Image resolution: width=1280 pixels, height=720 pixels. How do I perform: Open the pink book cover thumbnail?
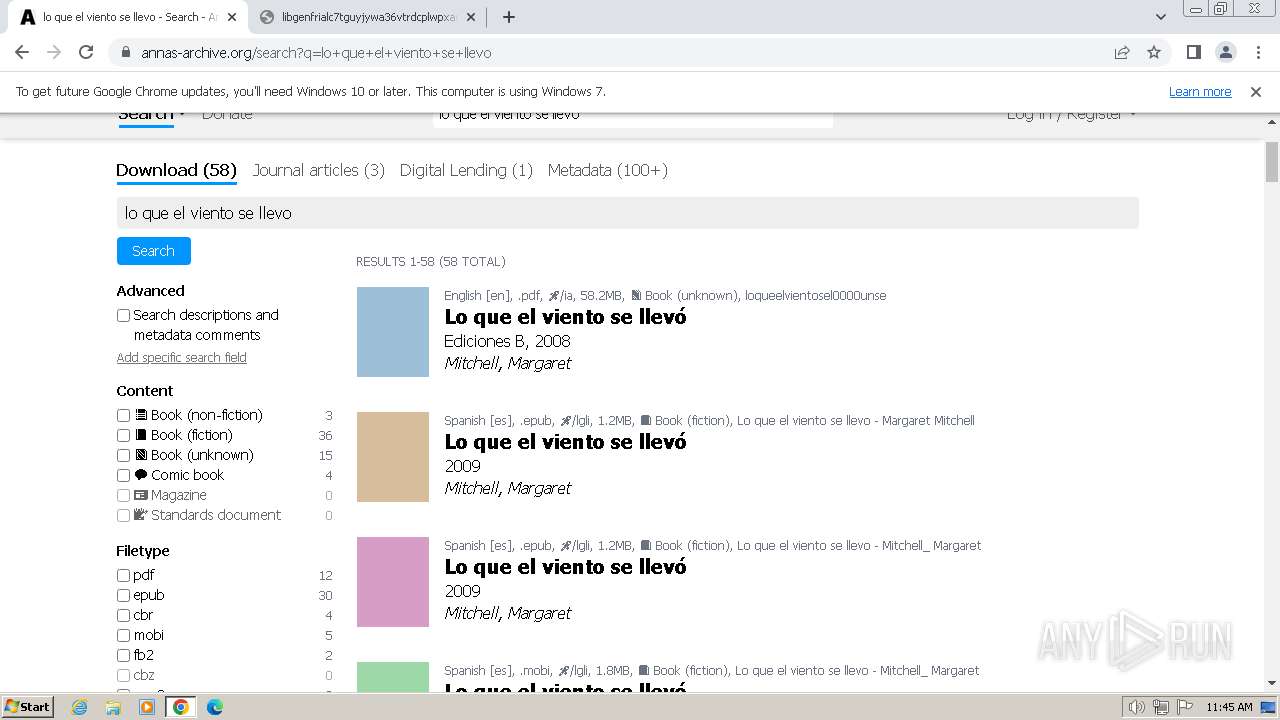click(x=392, y=582)
